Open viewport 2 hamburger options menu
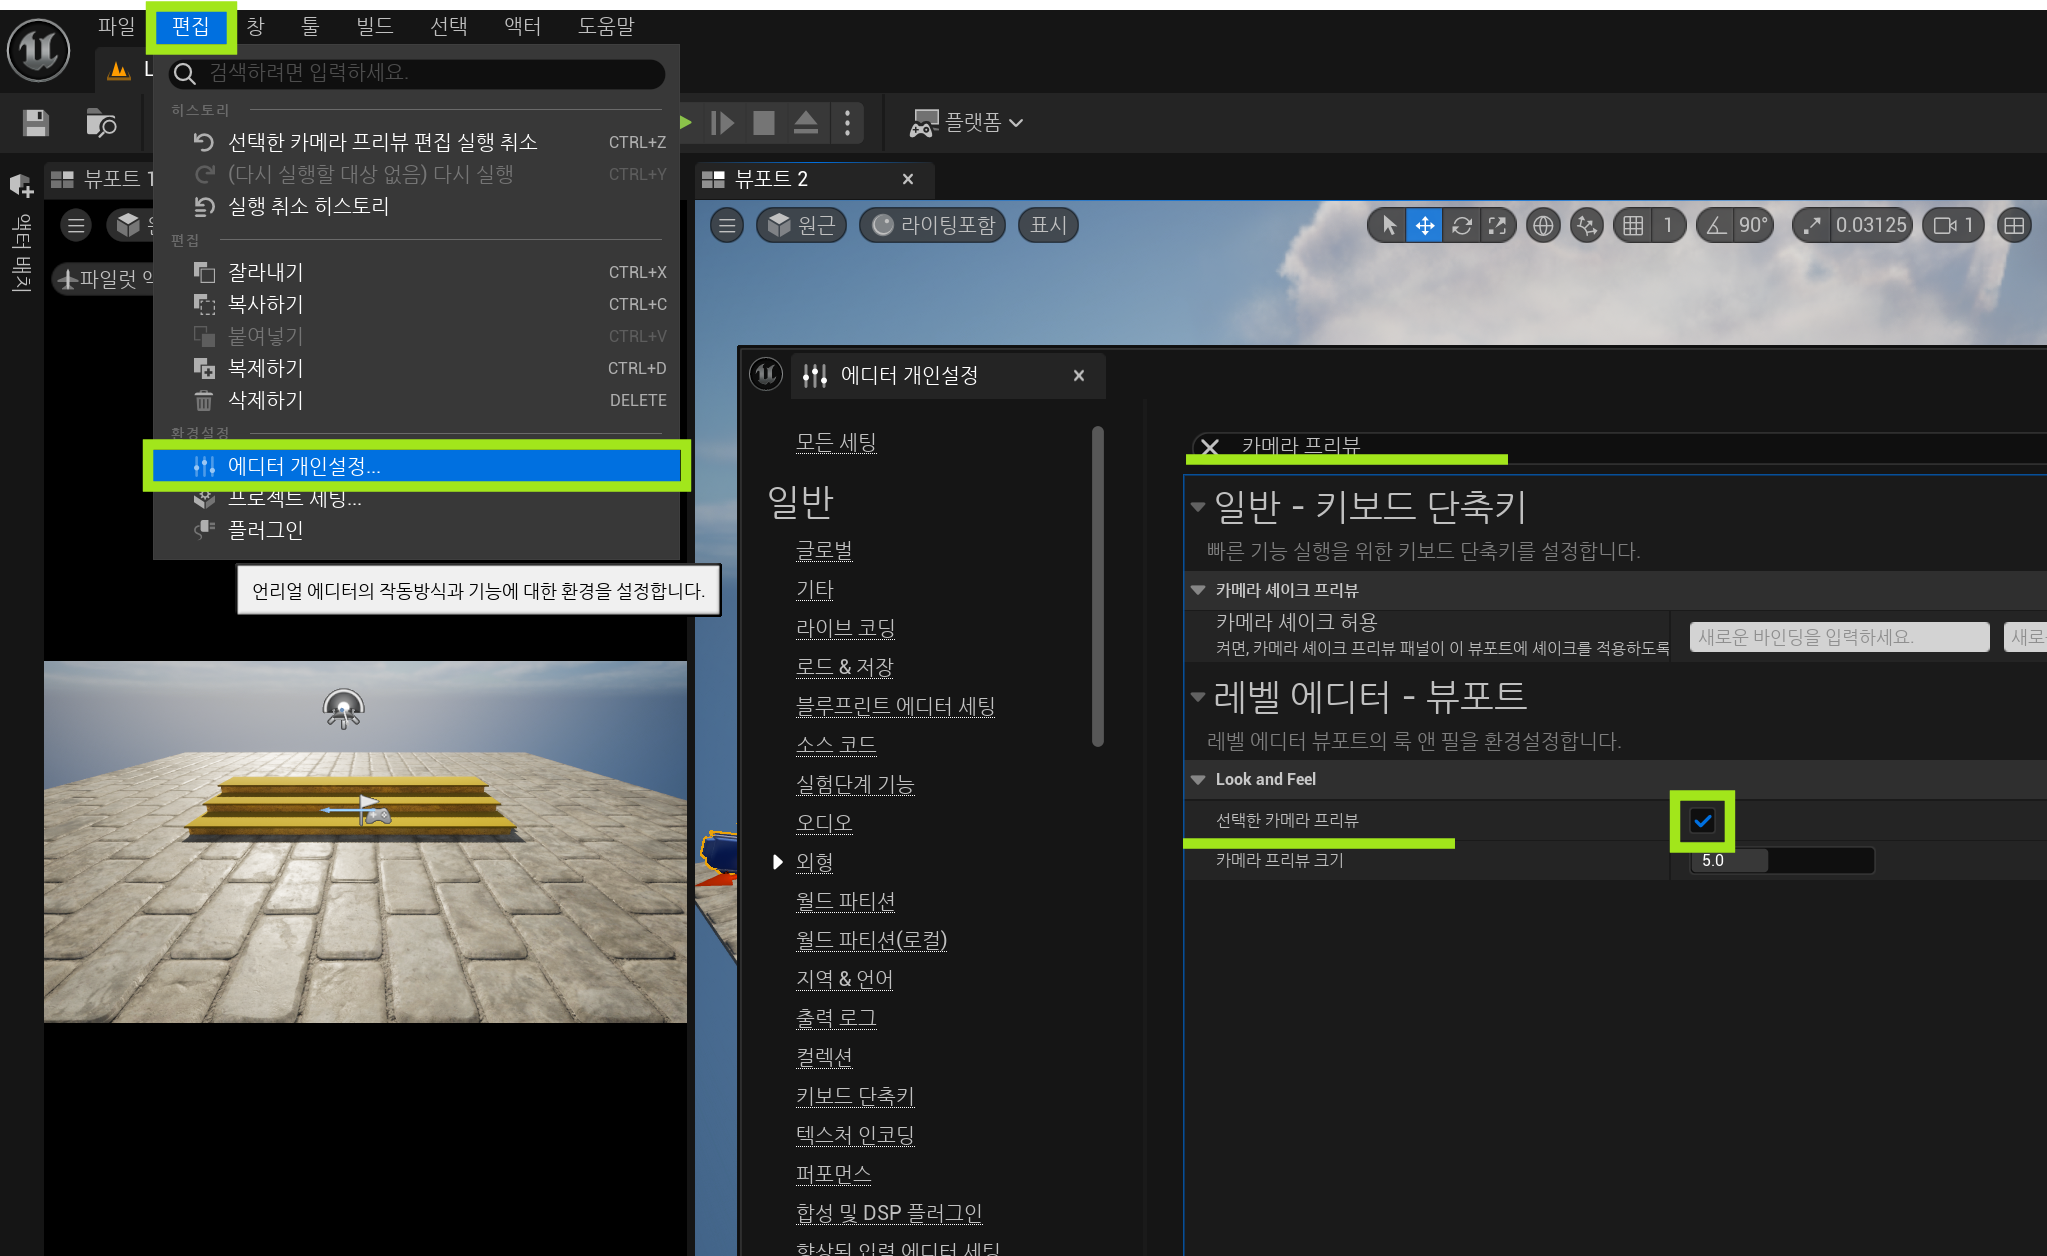Viewport: 2047px width, 1256px height. tap(727, 226)
